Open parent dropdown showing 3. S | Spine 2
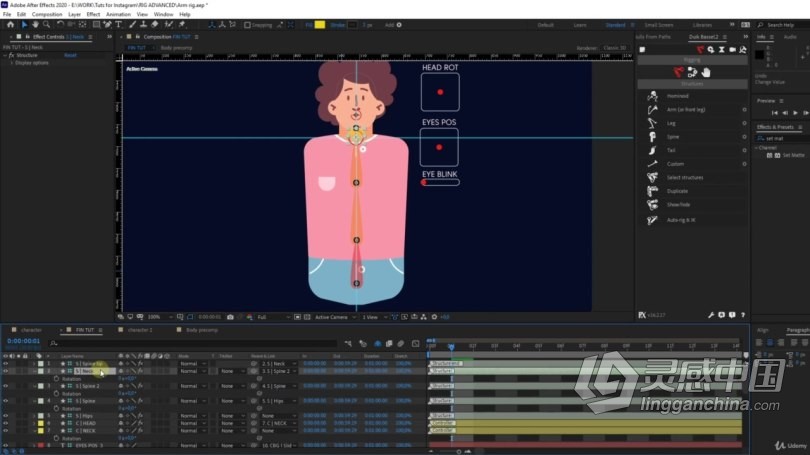This screenshot has height=455, width=810. tap(279, 371)
